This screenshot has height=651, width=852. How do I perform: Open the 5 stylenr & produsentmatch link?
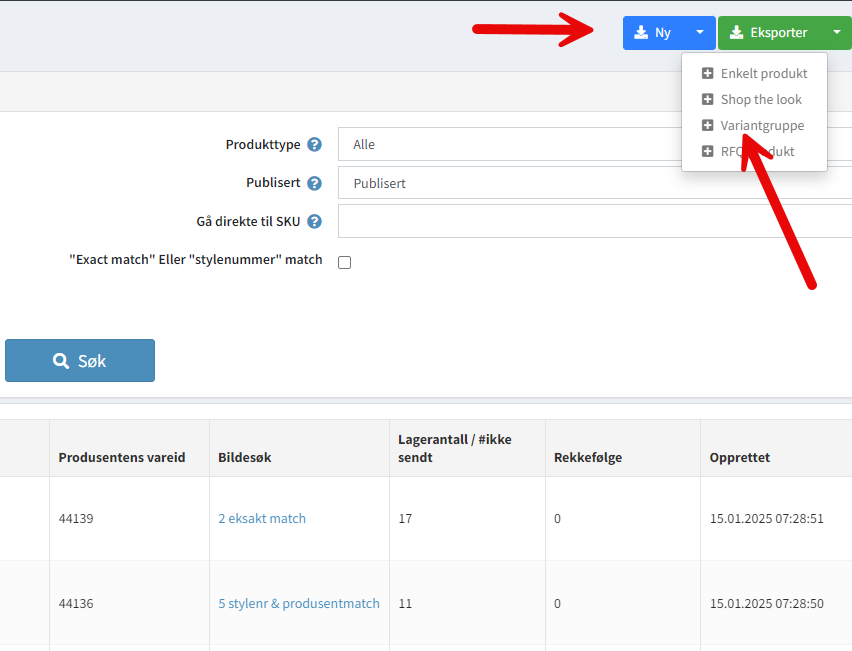coord(299,604)
